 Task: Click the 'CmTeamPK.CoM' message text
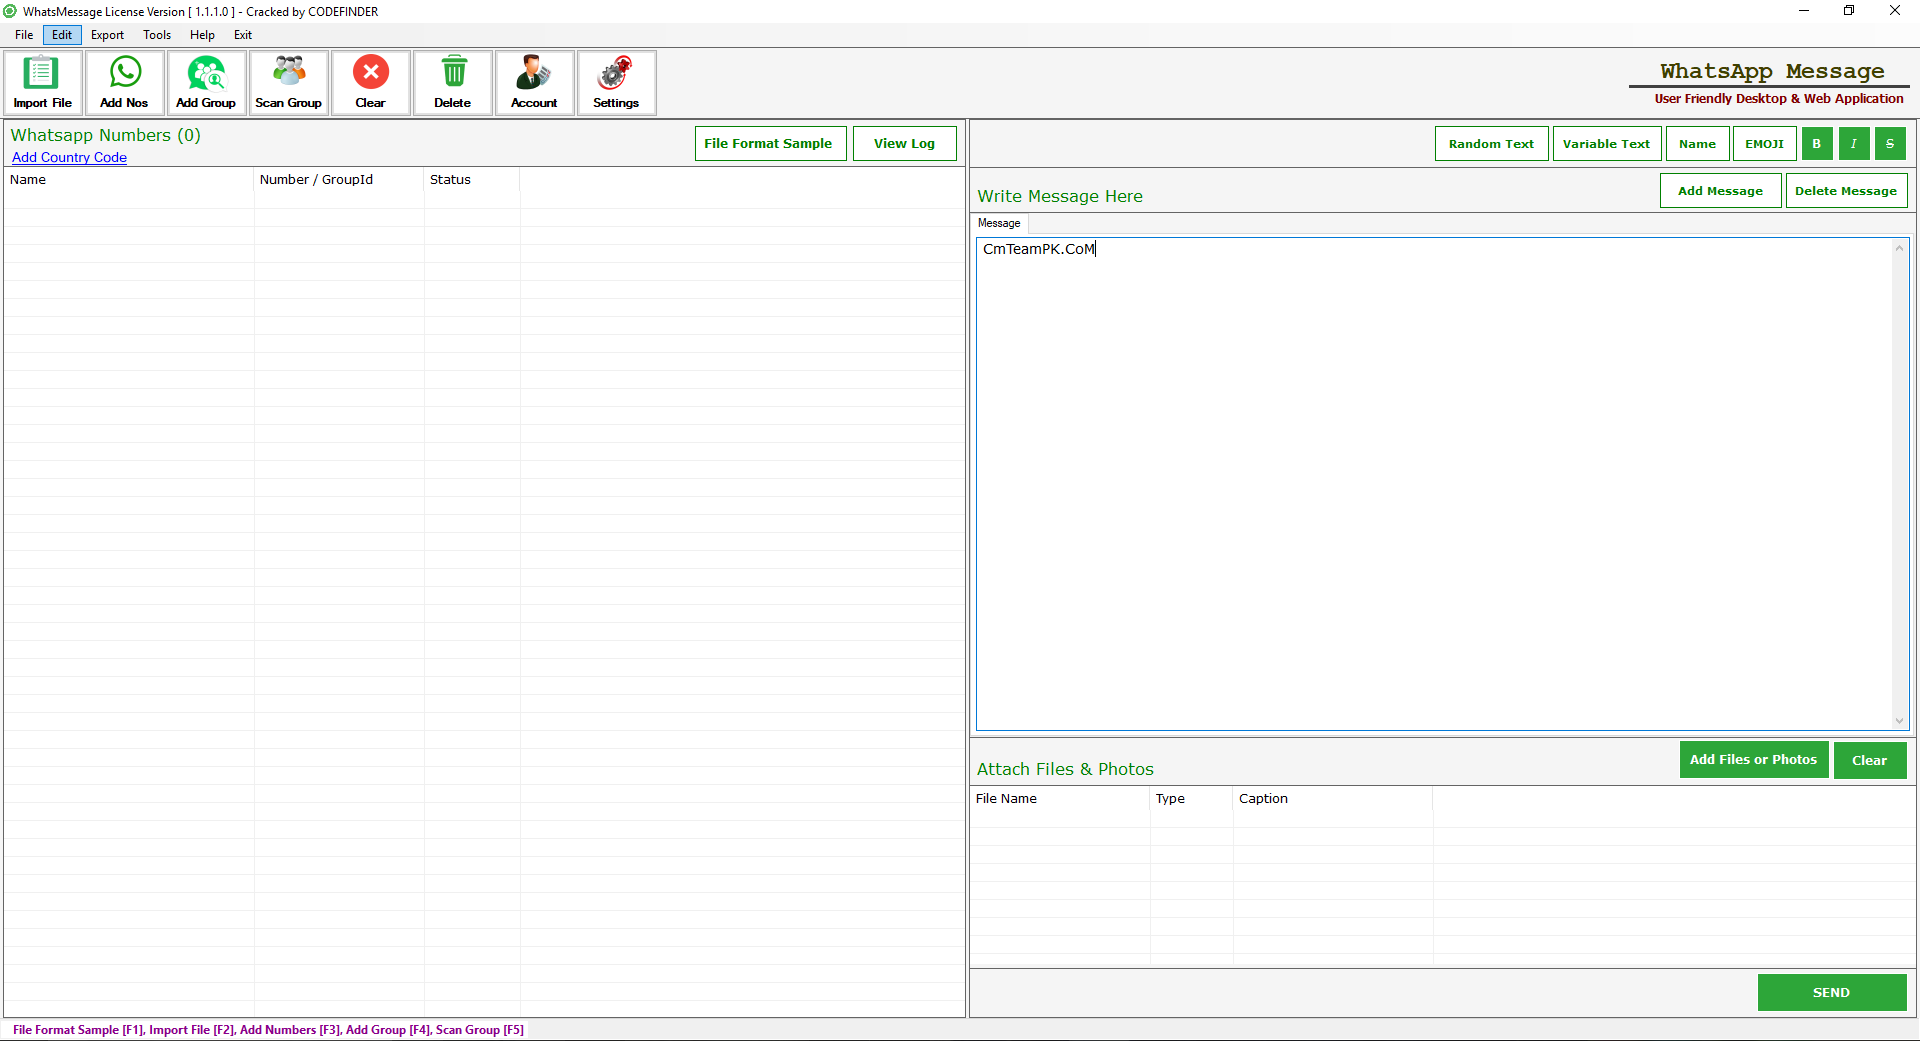(x=1039, y=249)
